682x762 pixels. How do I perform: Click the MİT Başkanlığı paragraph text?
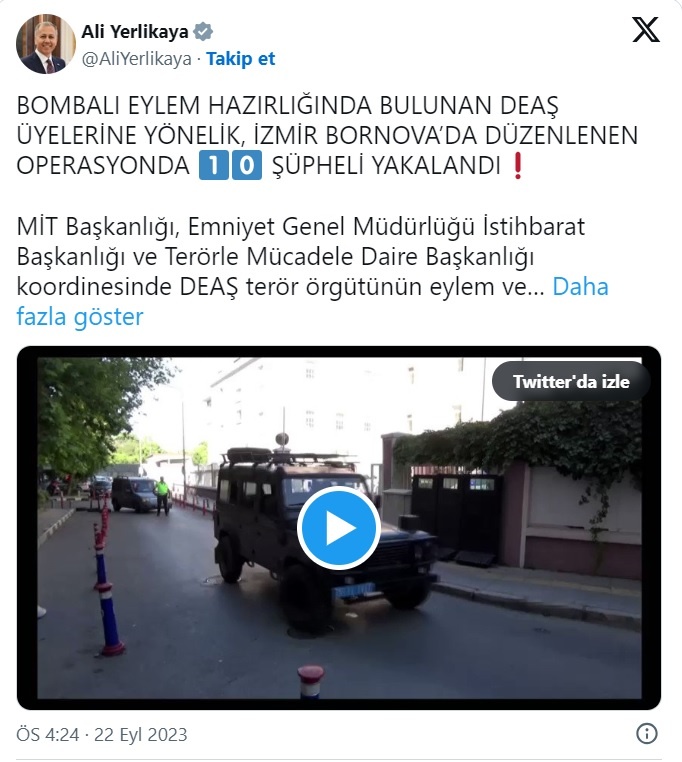point(313,272)
